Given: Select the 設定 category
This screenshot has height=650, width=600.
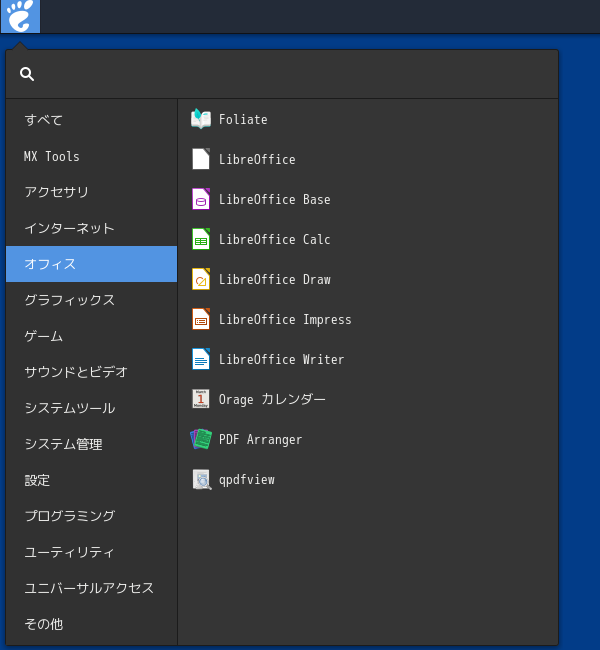Looking at the screenshot, I should [92, 480].
